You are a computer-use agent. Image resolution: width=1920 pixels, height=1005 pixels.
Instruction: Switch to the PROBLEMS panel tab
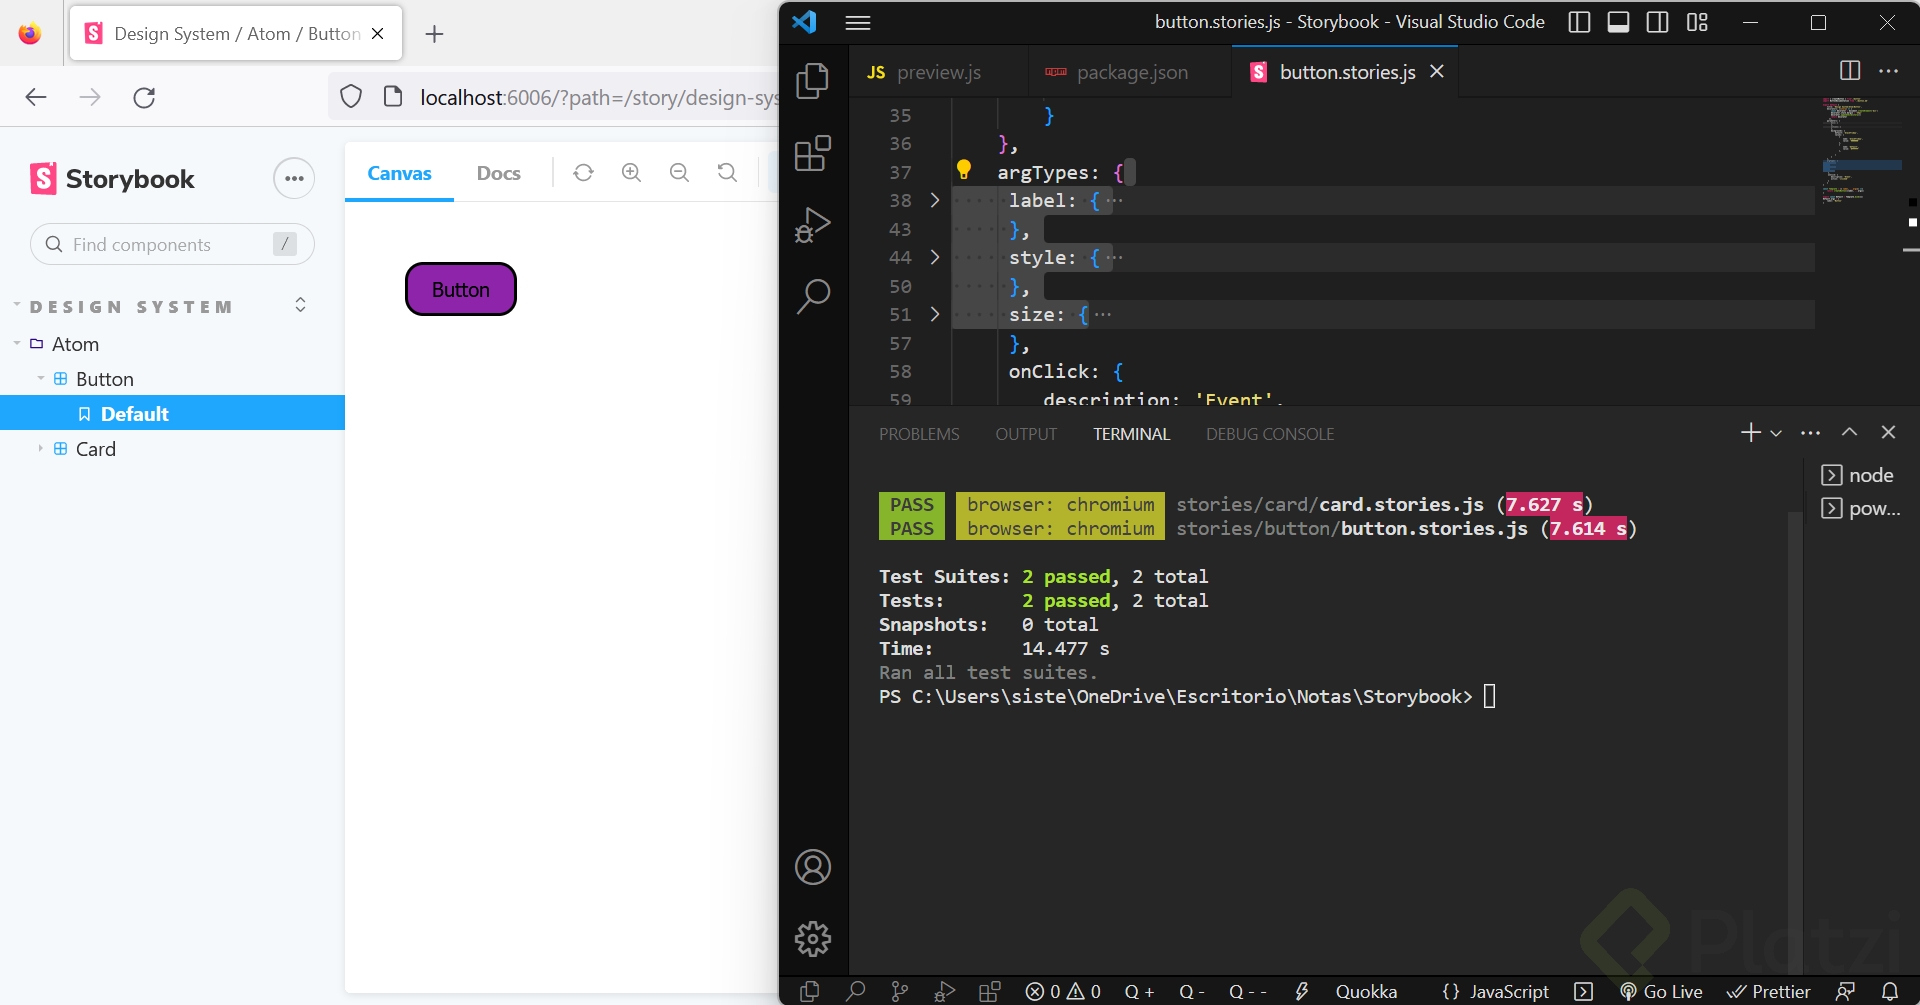[x=918, y=434]
